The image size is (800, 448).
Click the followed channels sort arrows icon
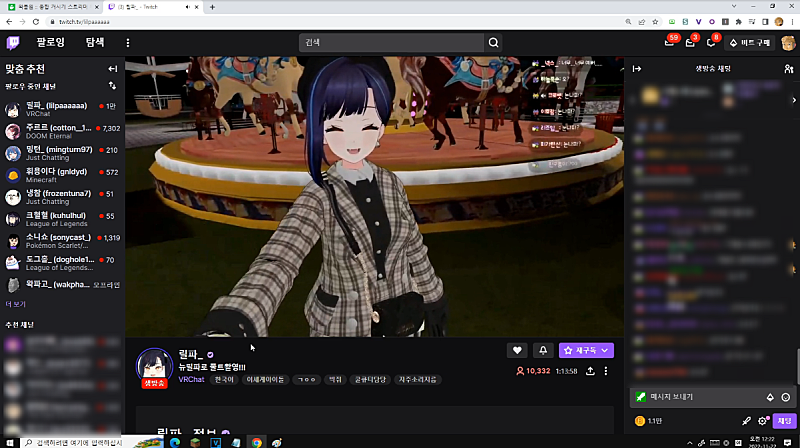[x=112, y=86]
